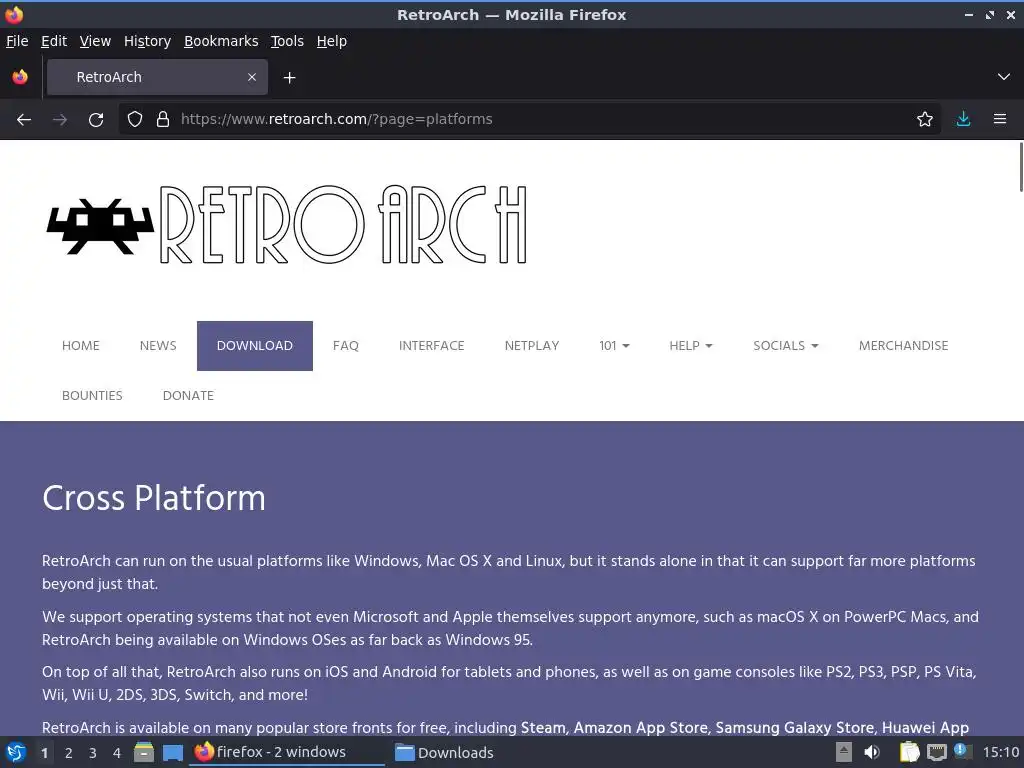Open the Help menu in the menu bar
This screenshot has height=768, width=1024.
[x=332, y=41]
